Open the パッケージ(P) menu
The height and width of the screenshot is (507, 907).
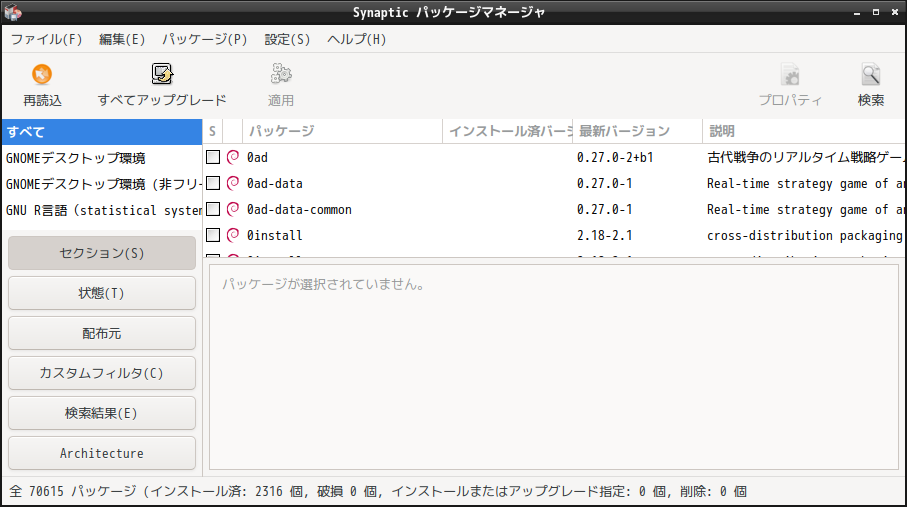pyautogui.click(x=204, y=39)
